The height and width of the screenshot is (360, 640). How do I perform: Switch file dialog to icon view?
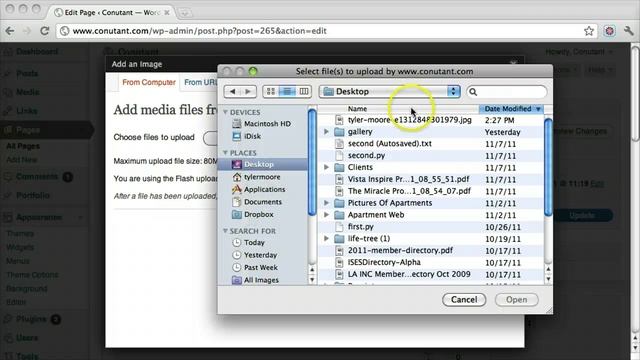tap(270, 91)
